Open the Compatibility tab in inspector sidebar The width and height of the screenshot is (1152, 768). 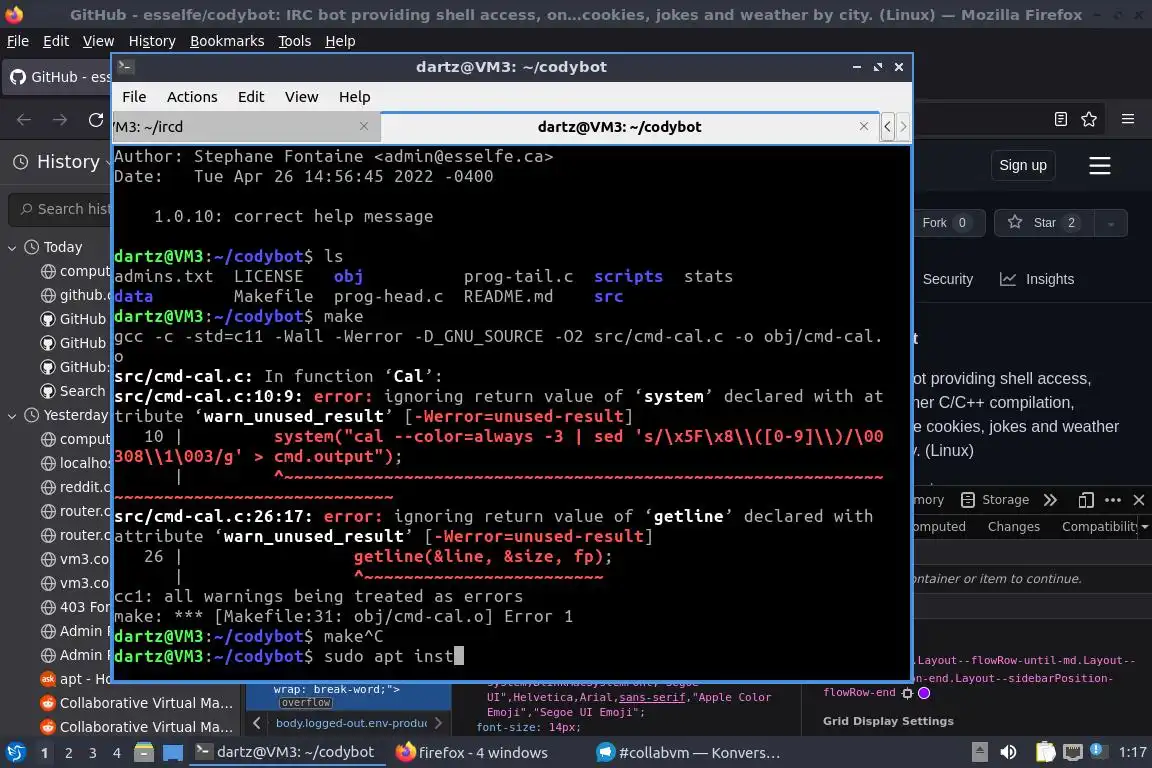[x=1099, y=526]
